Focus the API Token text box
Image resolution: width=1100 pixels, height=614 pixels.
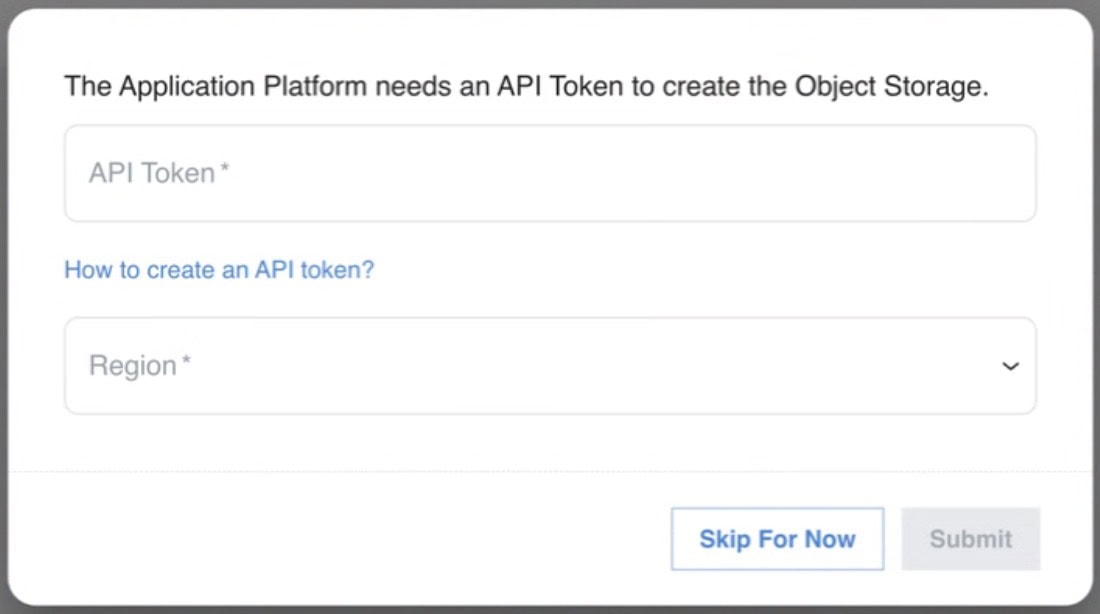tap(550, 173)
